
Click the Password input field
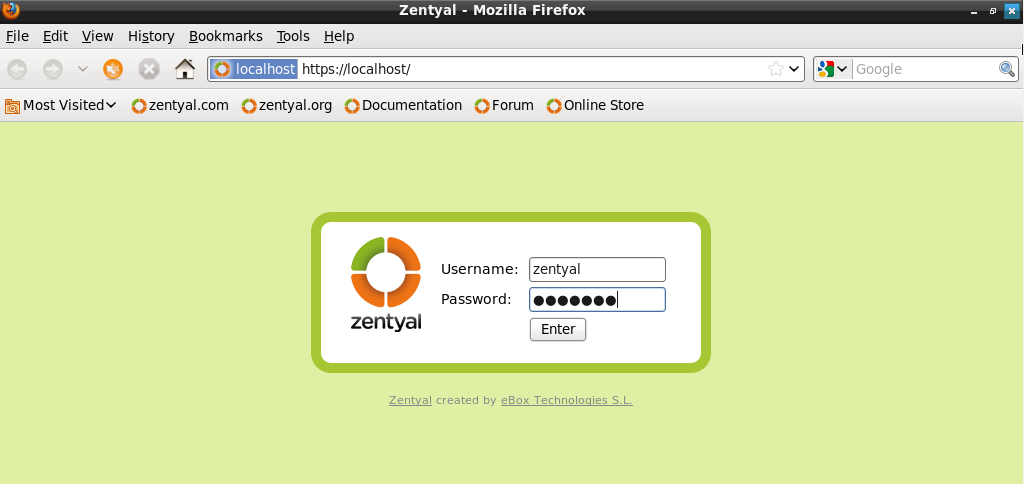[598, 299]
